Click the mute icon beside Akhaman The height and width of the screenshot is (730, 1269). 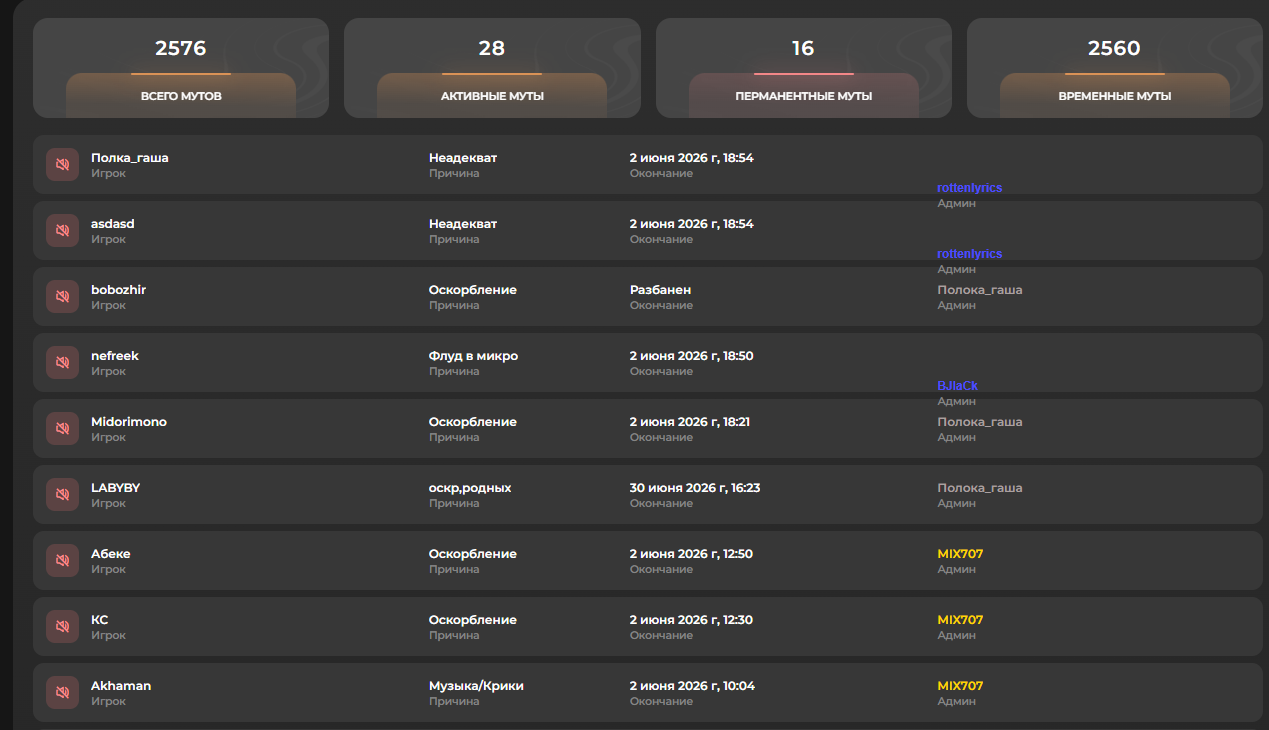(x=62, y=693)
